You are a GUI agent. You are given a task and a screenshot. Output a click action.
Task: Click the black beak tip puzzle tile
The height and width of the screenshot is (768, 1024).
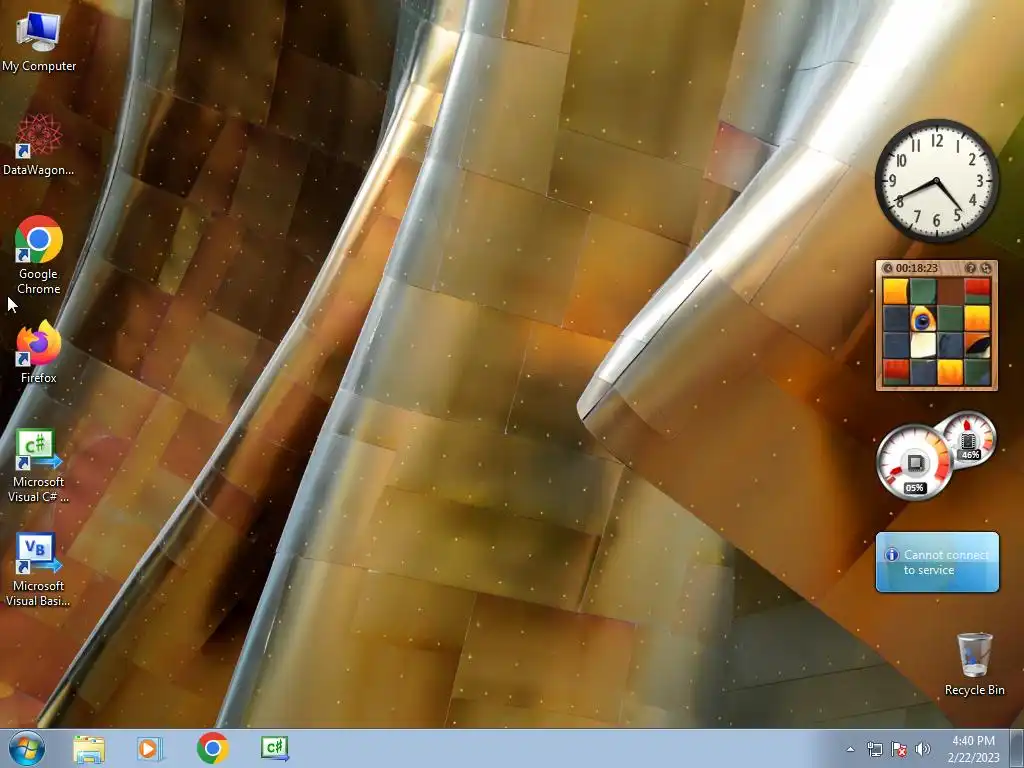pos(977,345)
